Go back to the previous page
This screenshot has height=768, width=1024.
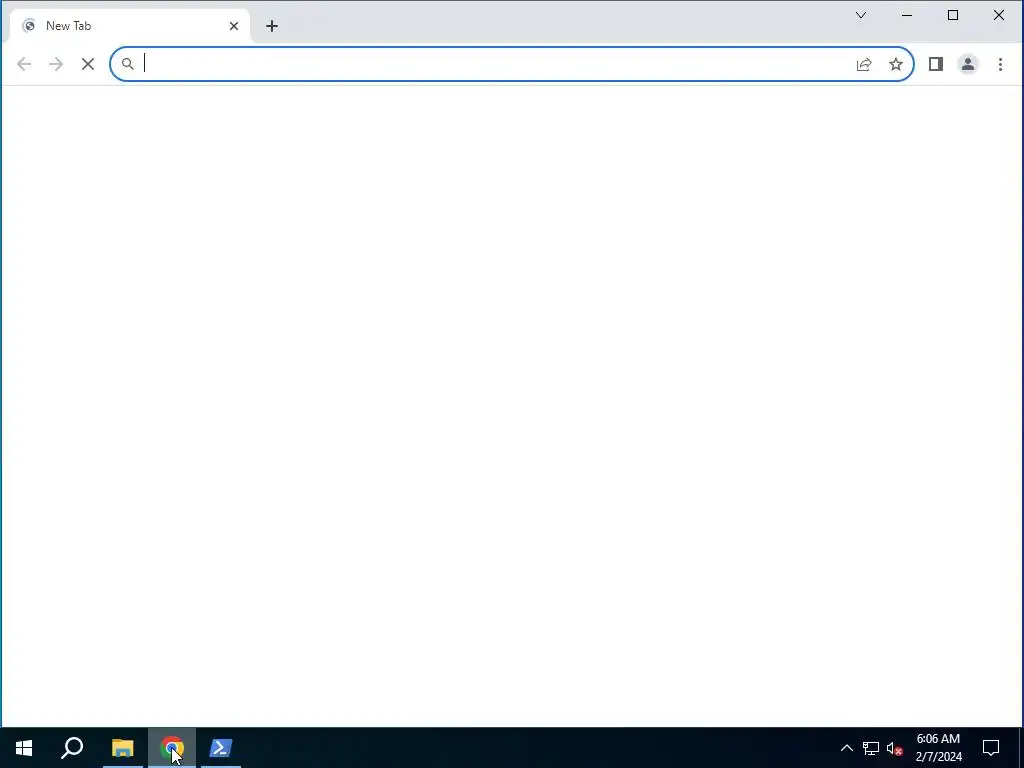24,64
